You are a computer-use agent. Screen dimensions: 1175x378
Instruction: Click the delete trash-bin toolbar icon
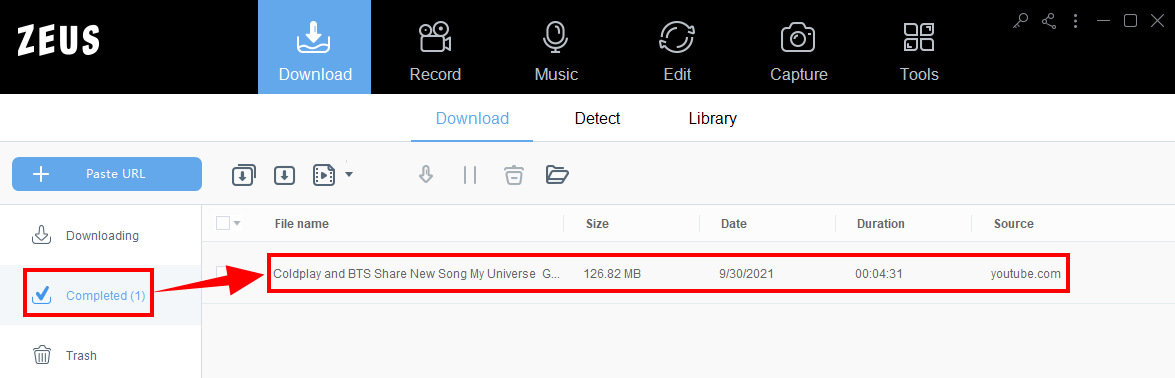point(513,175)
